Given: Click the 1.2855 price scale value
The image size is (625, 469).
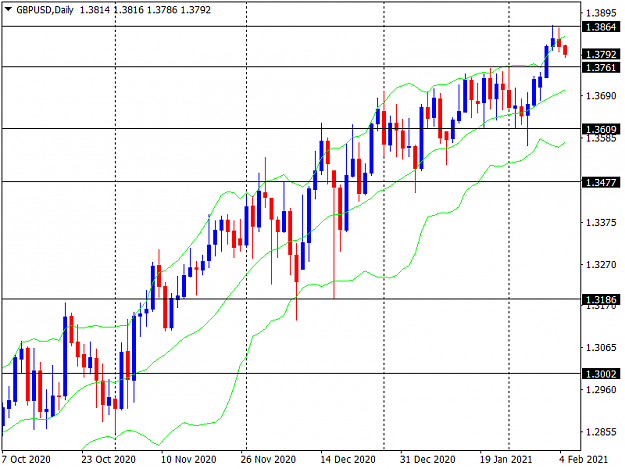Looking at the screenshot, I should 601,432.
